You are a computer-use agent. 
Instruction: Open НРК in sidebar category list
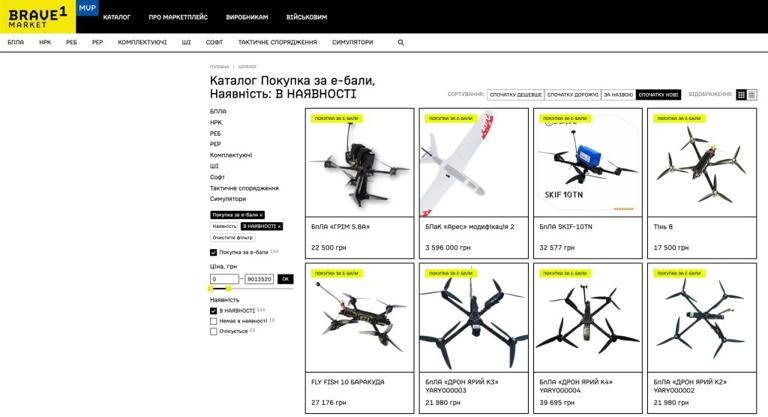click(216, 123)
